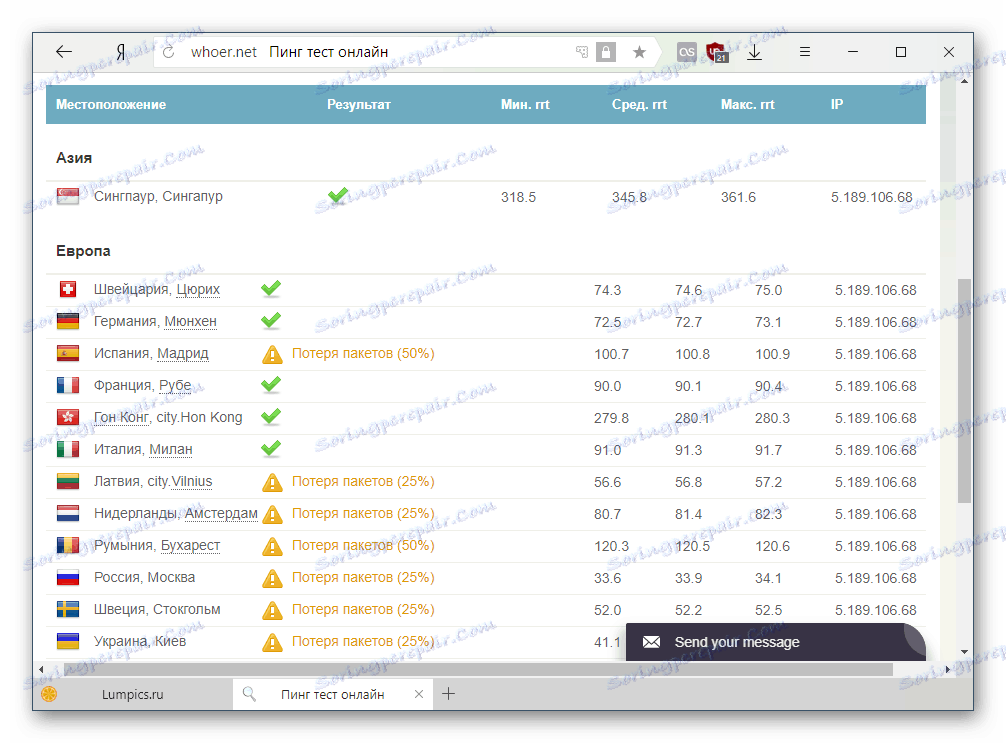Click the Ukraine flag icon
The width and height of the screenshot is (1006, 743).
click(x=67, y=642)
